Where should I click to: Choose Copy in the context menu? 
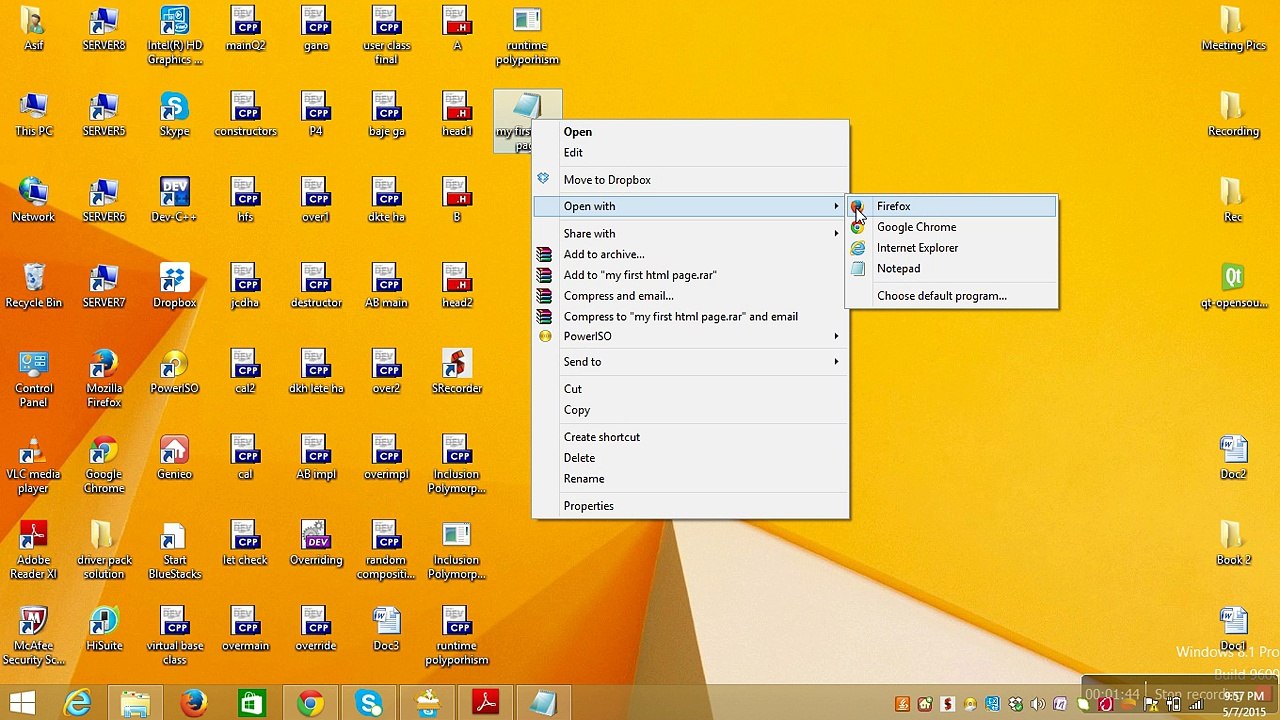pyautogui.click(x=690, y=410)
